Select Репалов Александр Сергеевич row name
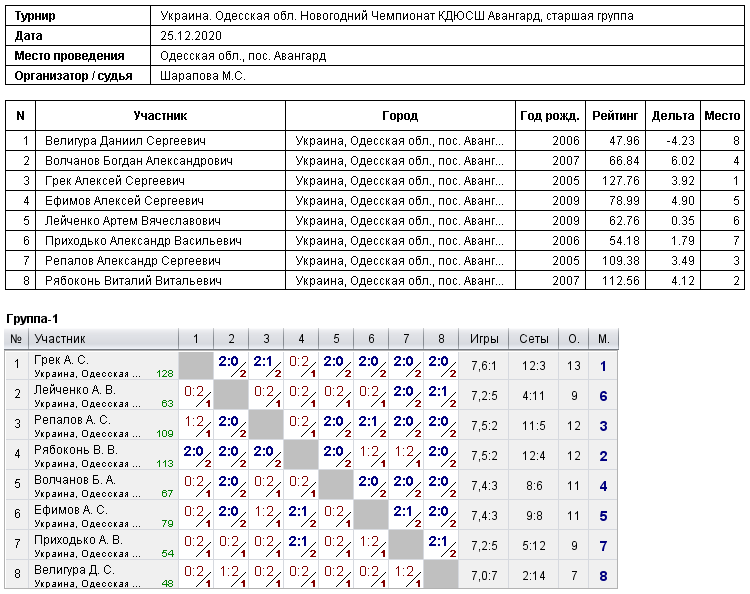This screenshot has height=594, width=750. coord(132,261)
